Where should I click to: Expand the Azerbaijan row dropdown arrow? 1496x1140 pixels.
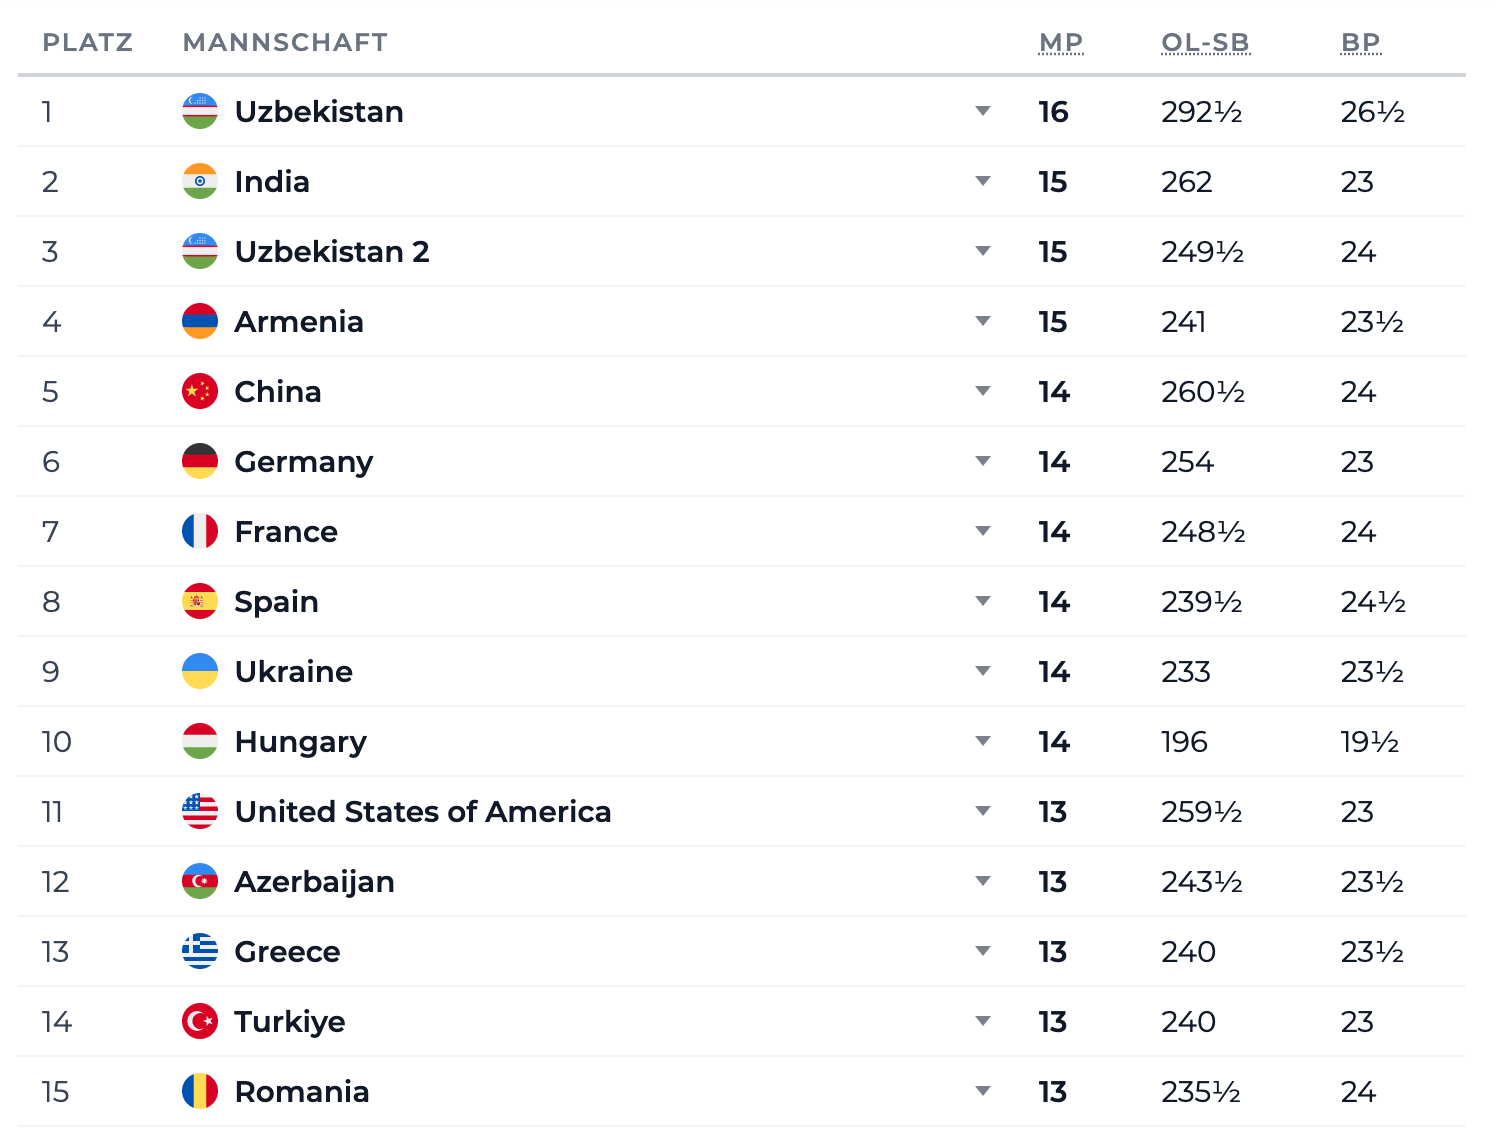(x=983, y=881)
